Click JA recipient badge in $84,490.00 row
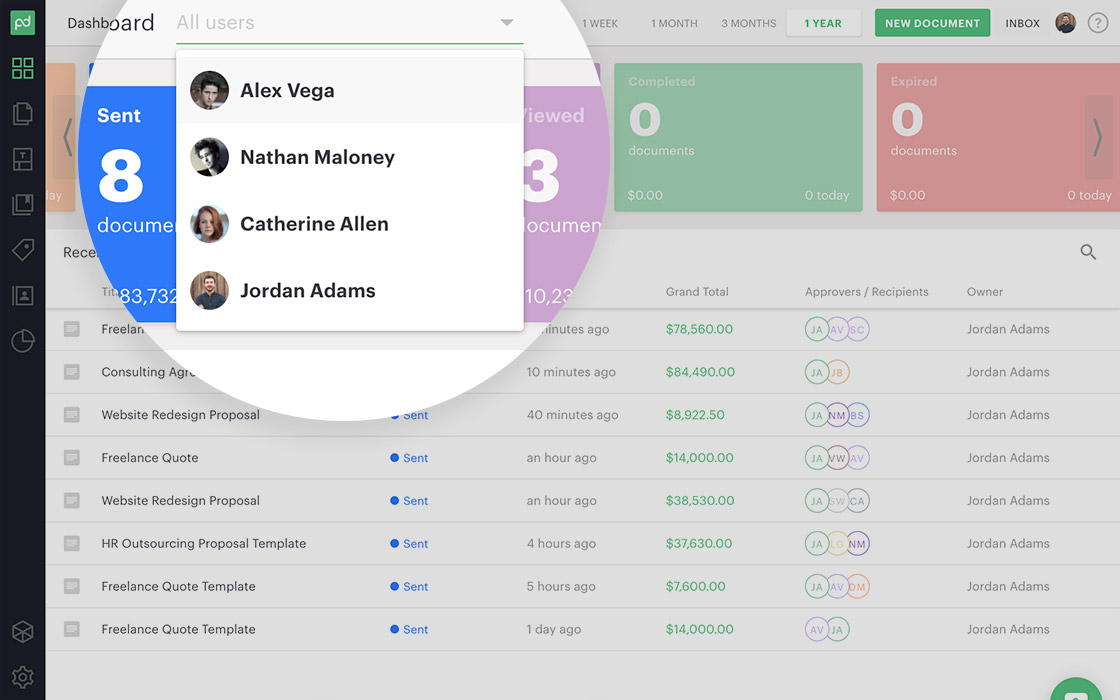Viewport: 1120px width, 700px height. (x=816, y=372)
